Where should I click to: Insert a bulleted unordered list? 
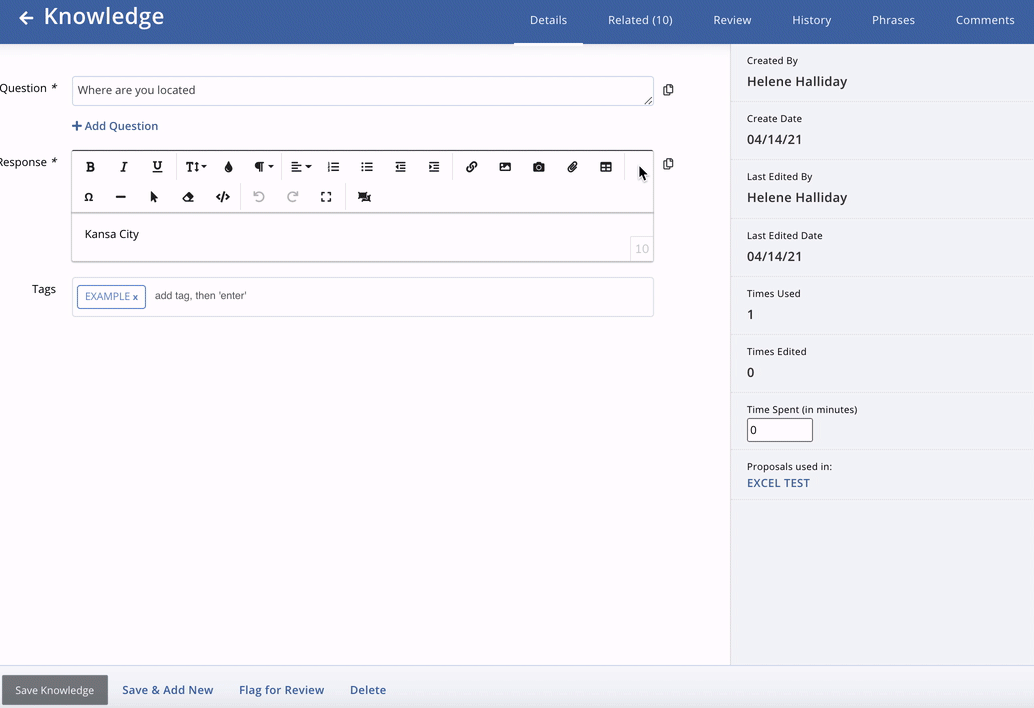(367, 167)
